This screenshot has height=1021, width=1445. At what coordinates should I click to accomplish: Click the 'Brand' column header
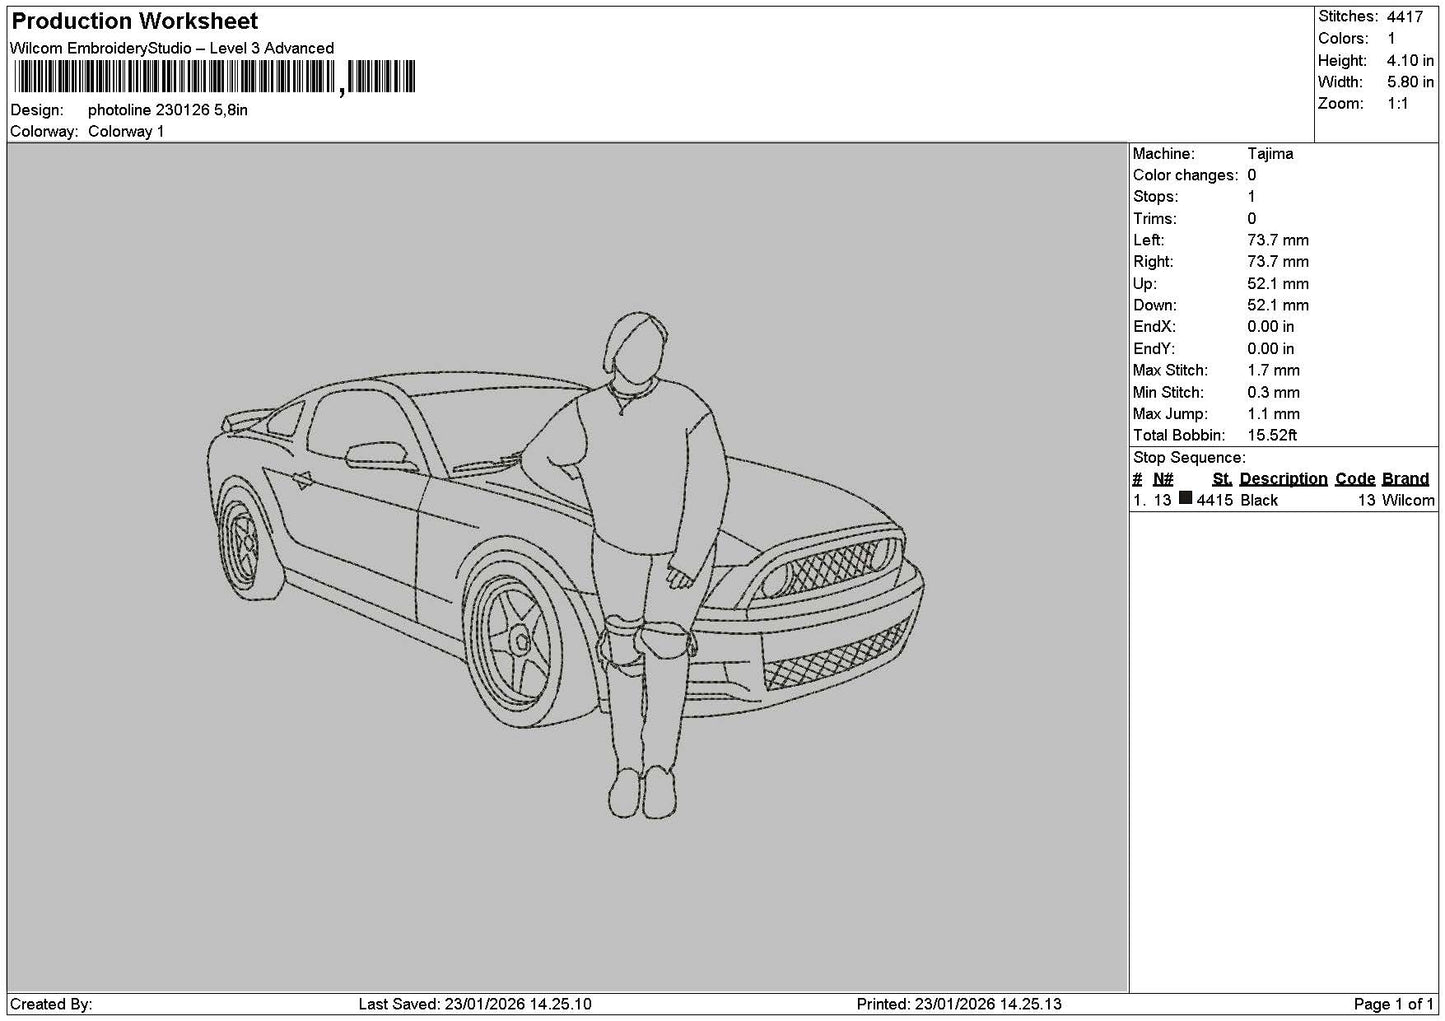pos(1405,479)
